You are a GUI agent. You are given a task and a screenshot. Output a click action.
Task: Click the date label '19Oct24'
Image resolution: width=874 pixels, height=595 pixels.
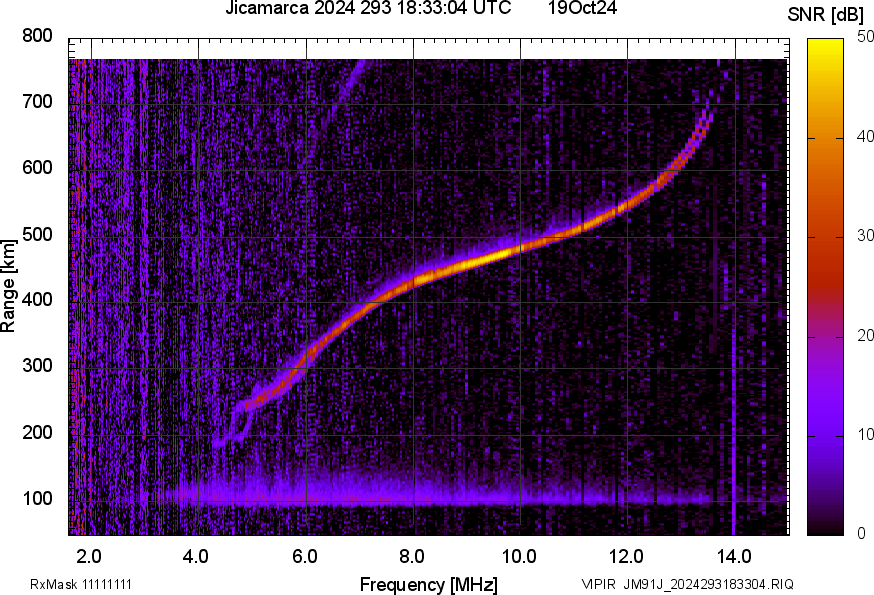pos(582,8)
